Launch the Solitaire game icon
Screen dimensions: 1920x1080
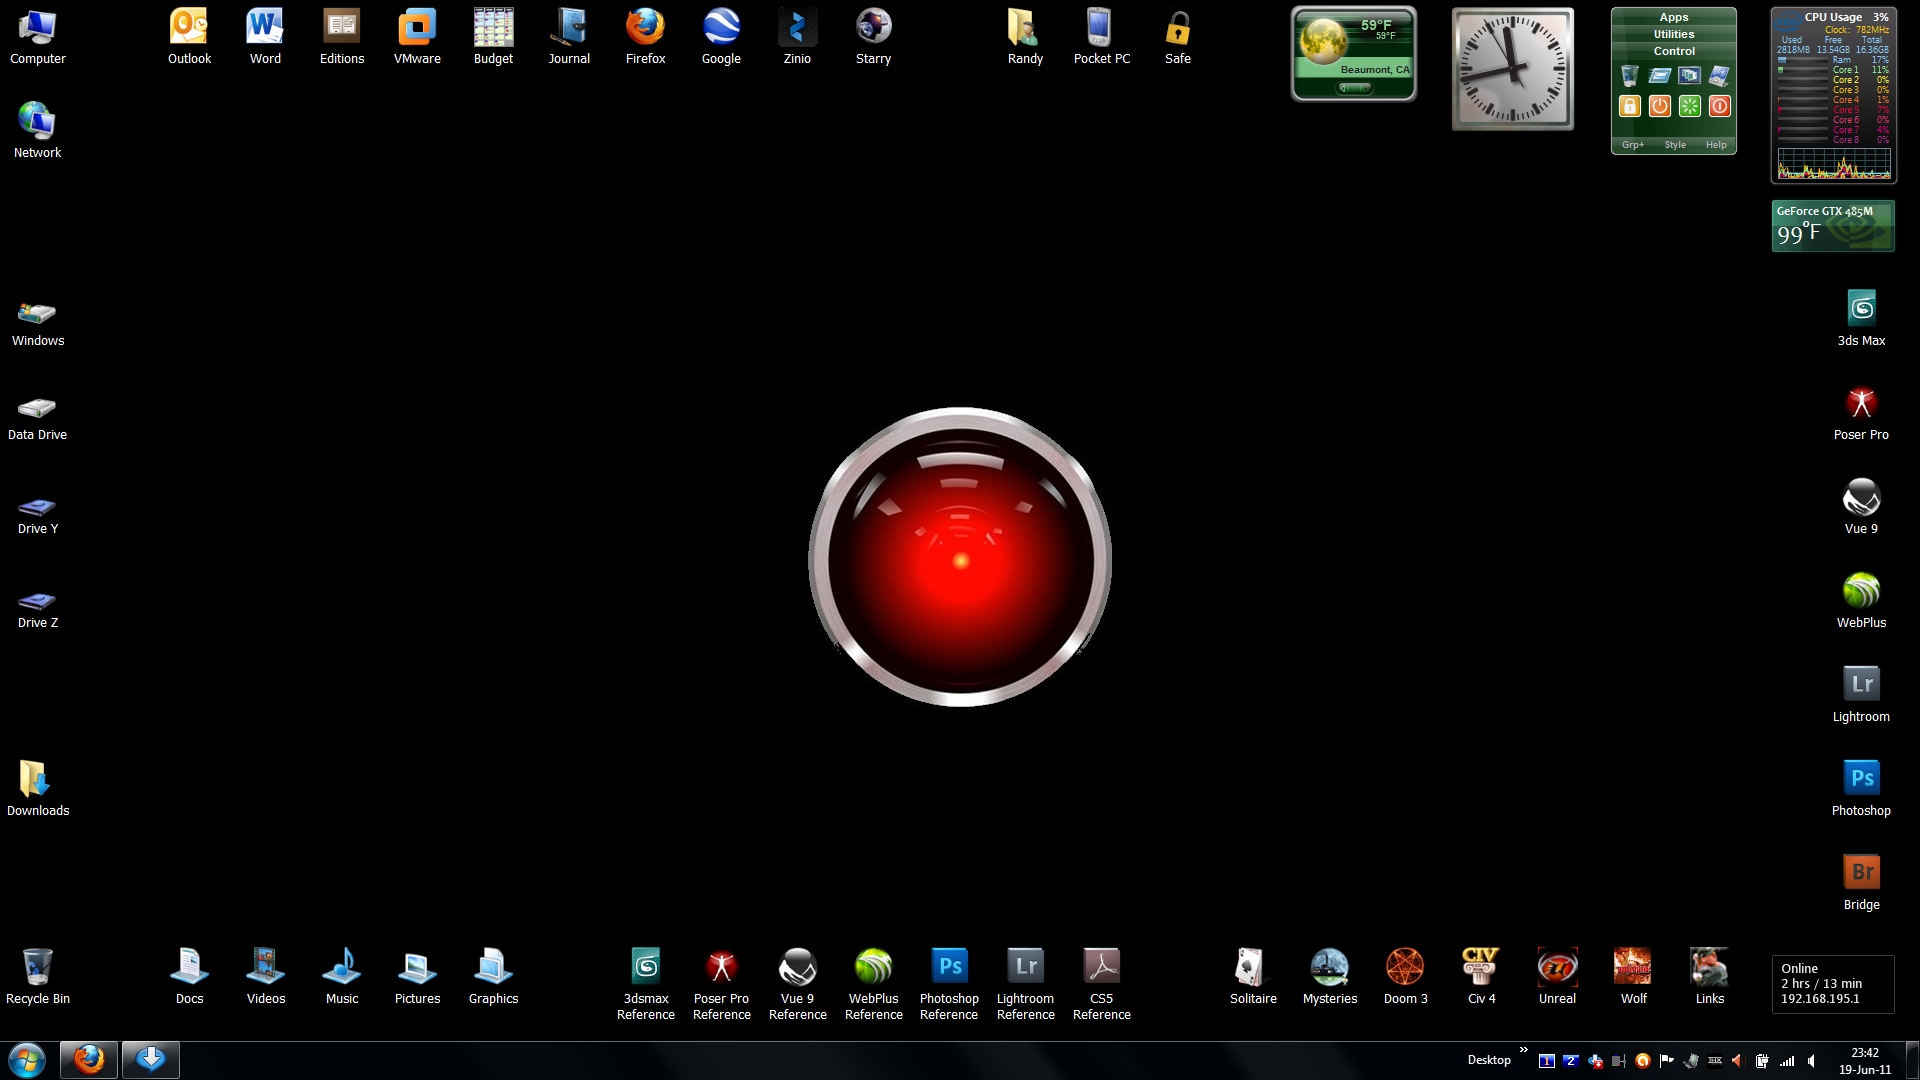pyautogui.click(x=1253, y=977)
